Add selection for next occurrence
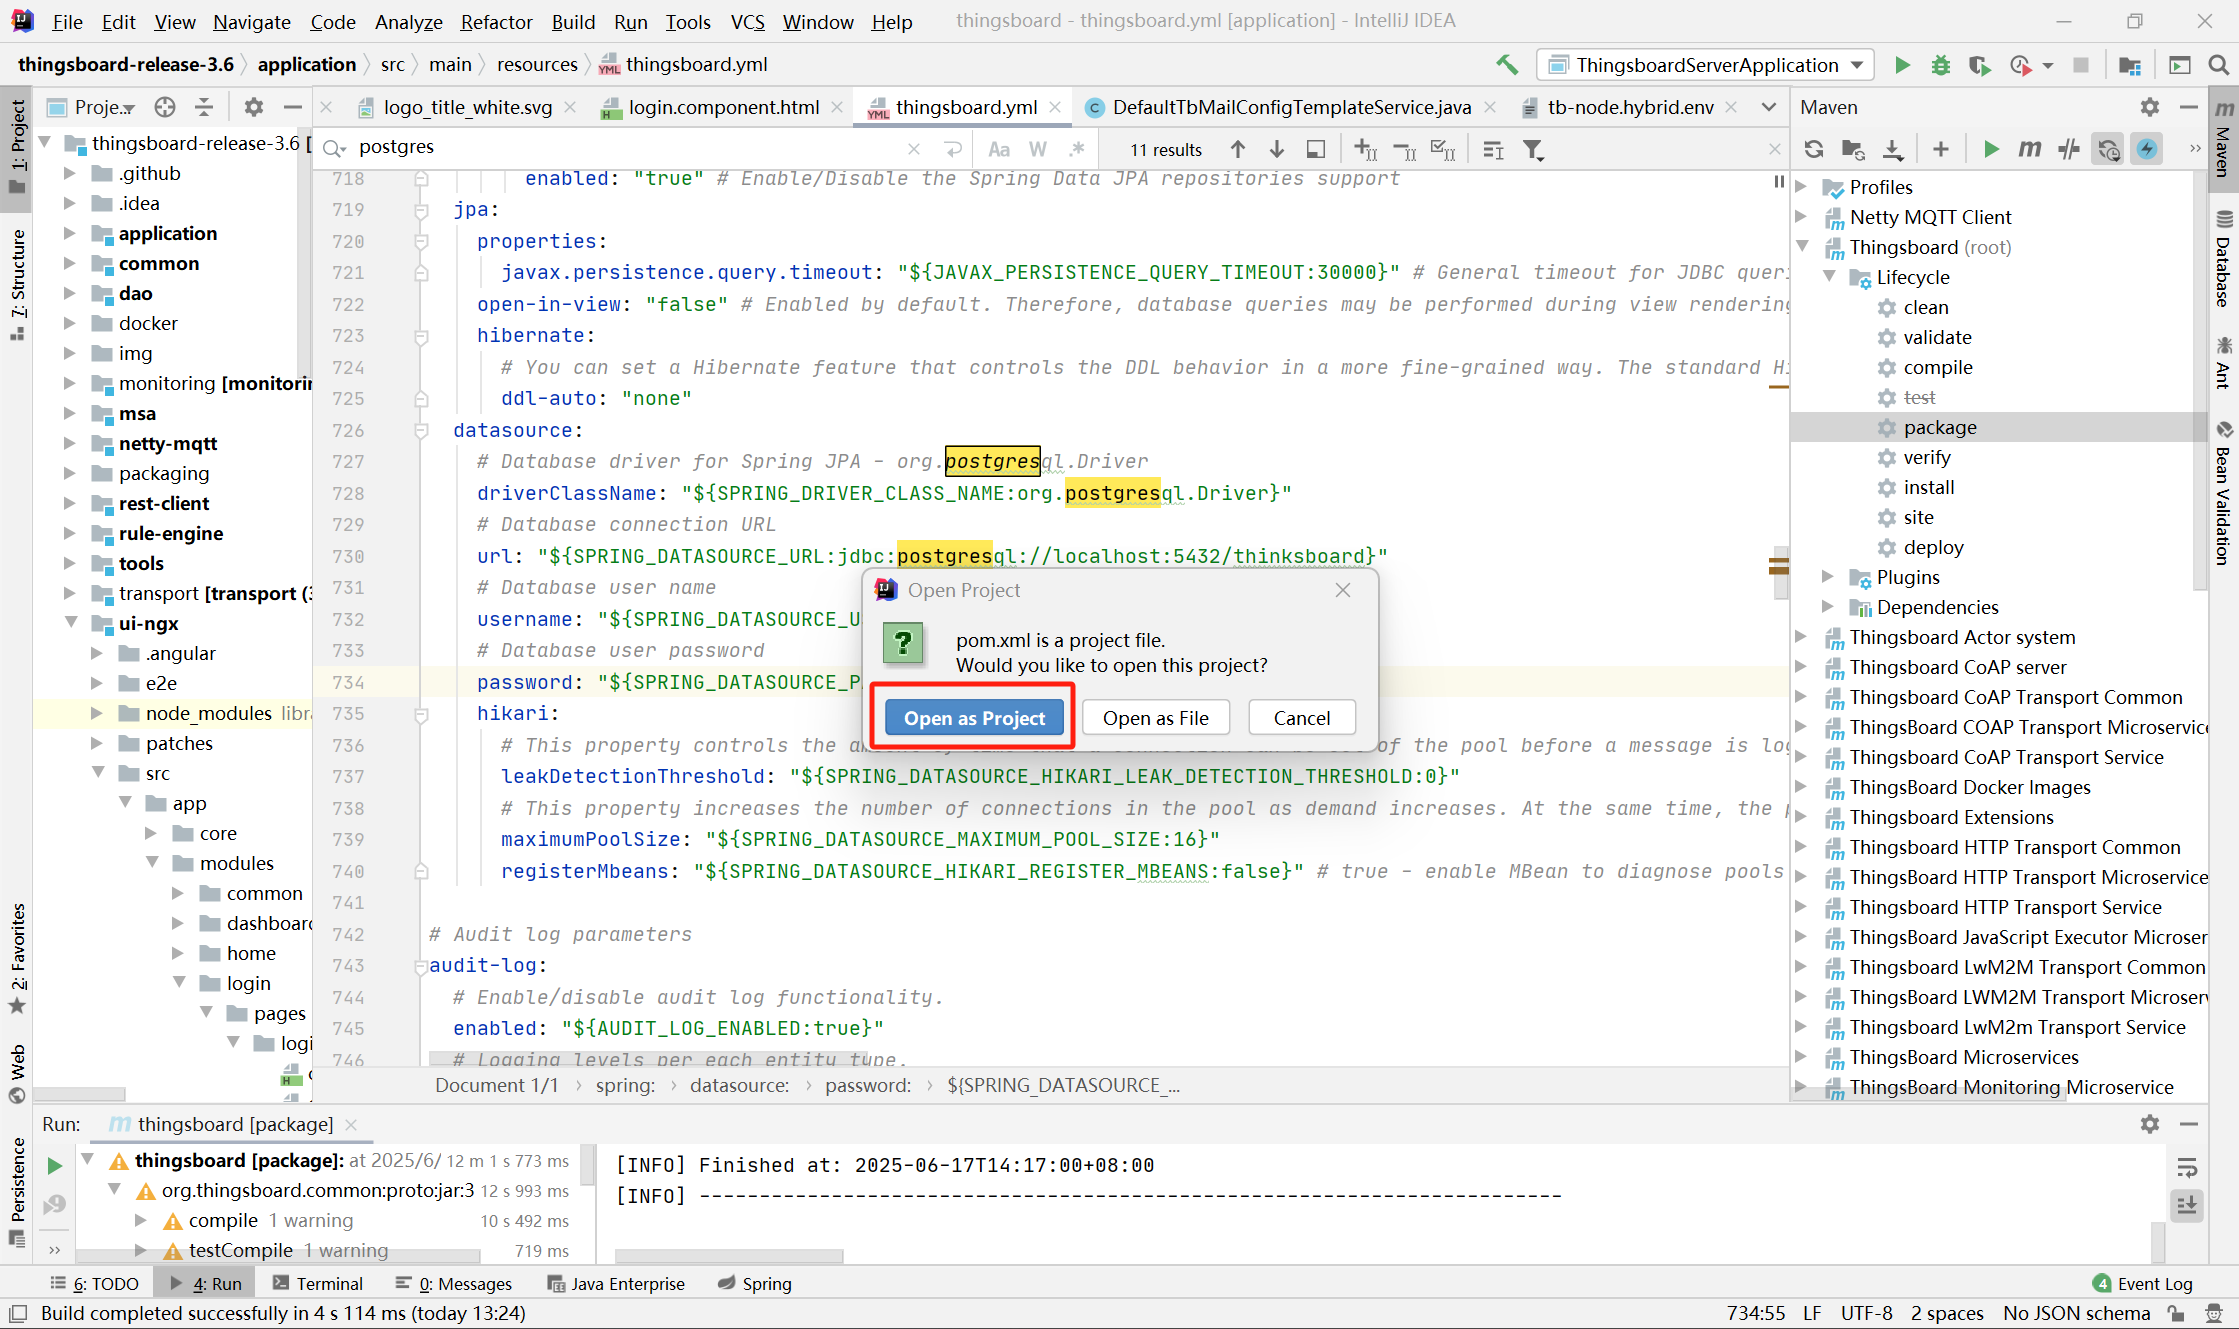The width and height of the screenshot is (2239, 1329). click(x=1366, y=149)
